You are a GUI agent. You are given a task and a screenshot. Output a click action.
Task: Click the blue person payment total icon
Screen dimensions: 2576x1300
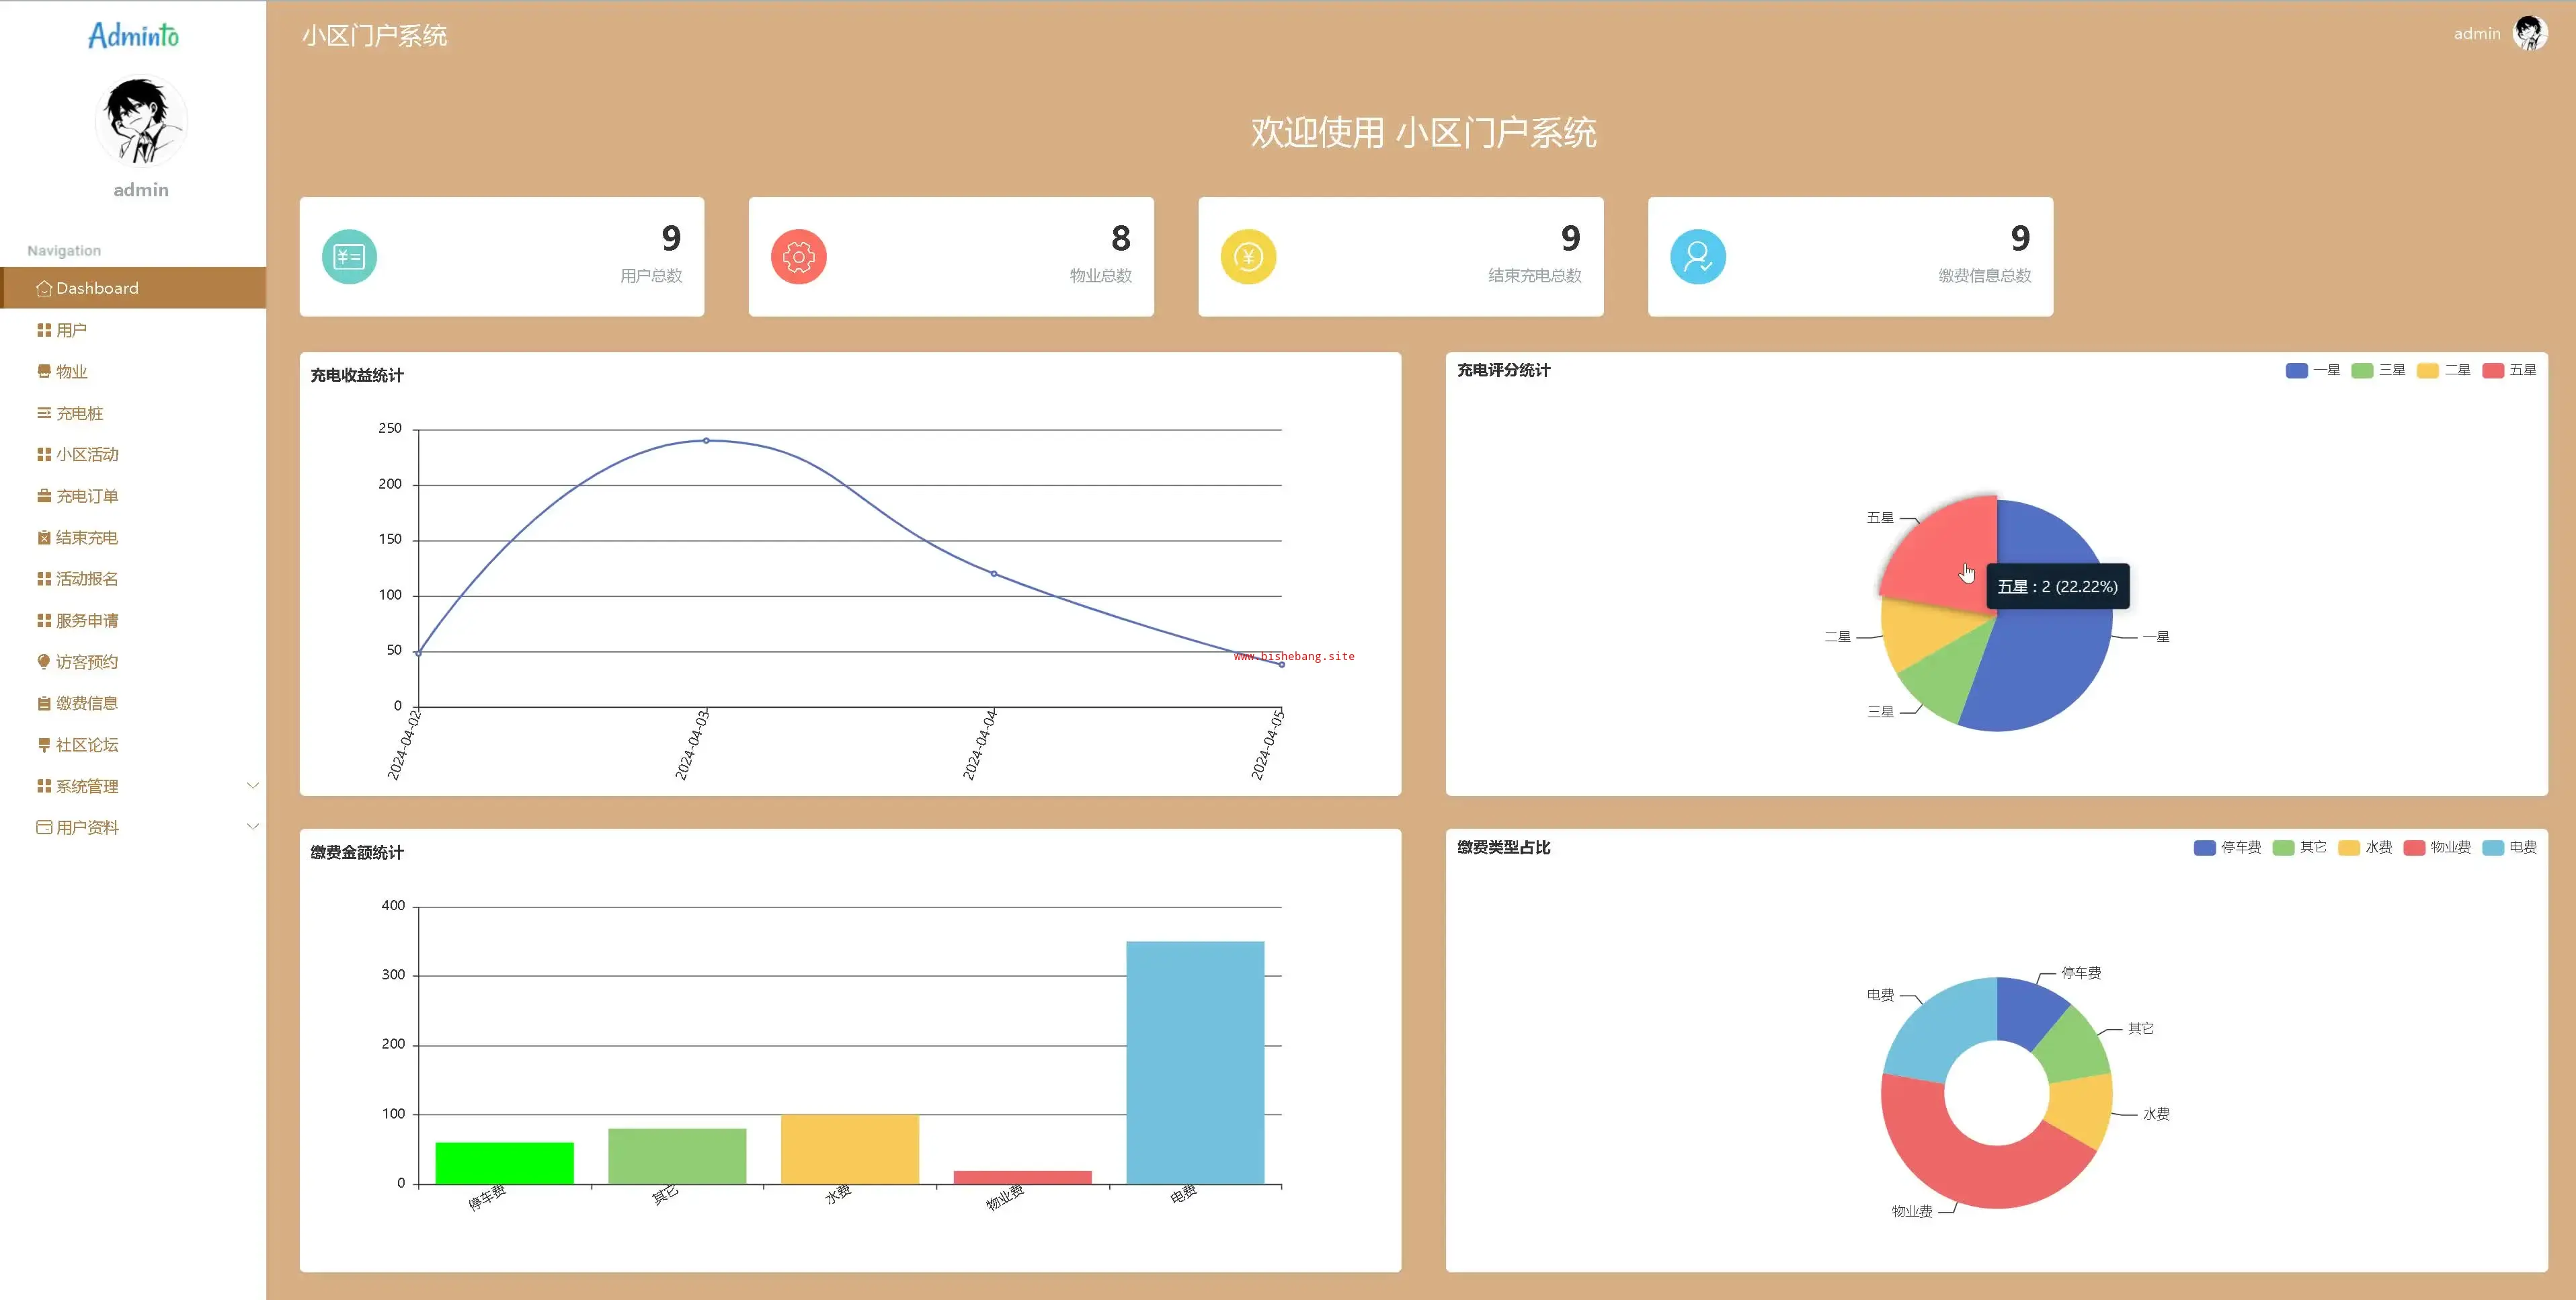pyautogui.click(x=1697, y=257)
